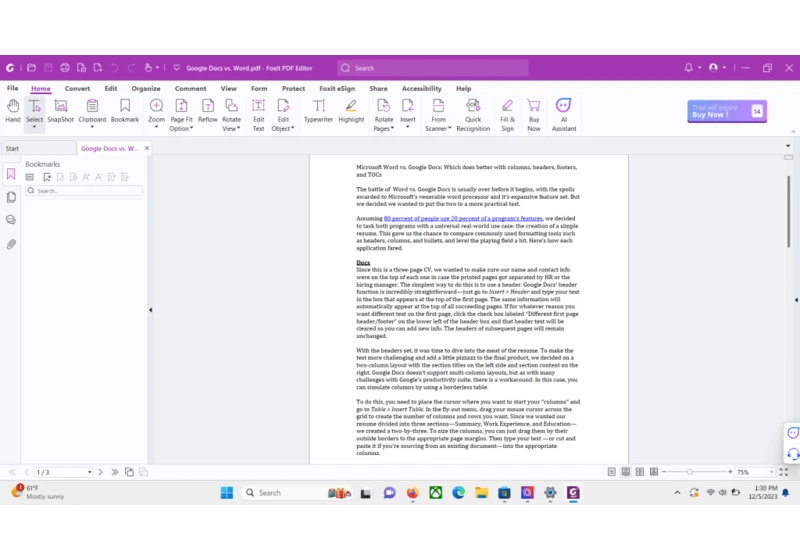Enable continuous page view mode

coord(626,472)
